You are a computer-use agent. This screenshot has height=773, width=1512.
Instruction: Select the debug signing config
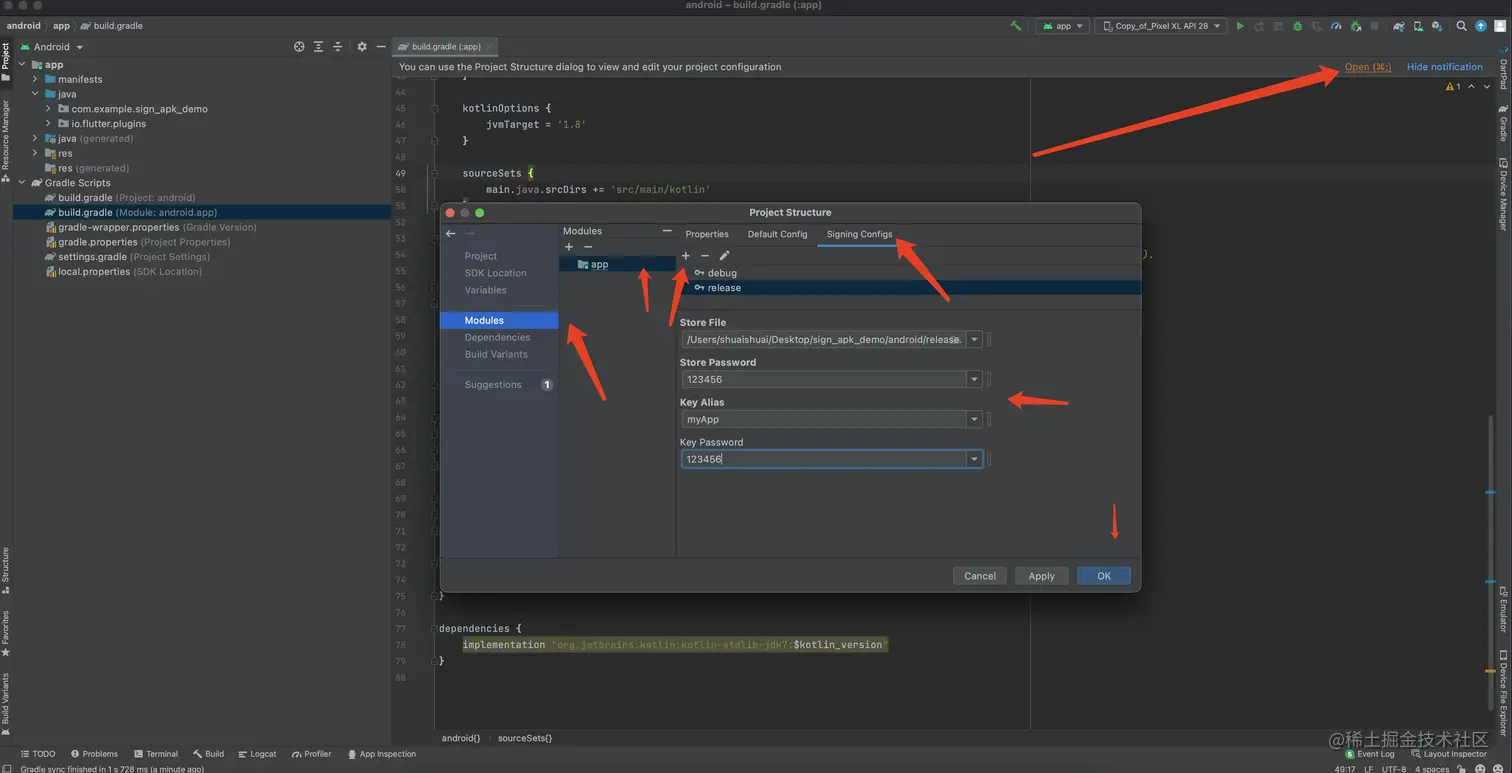(x=721, y=273)
